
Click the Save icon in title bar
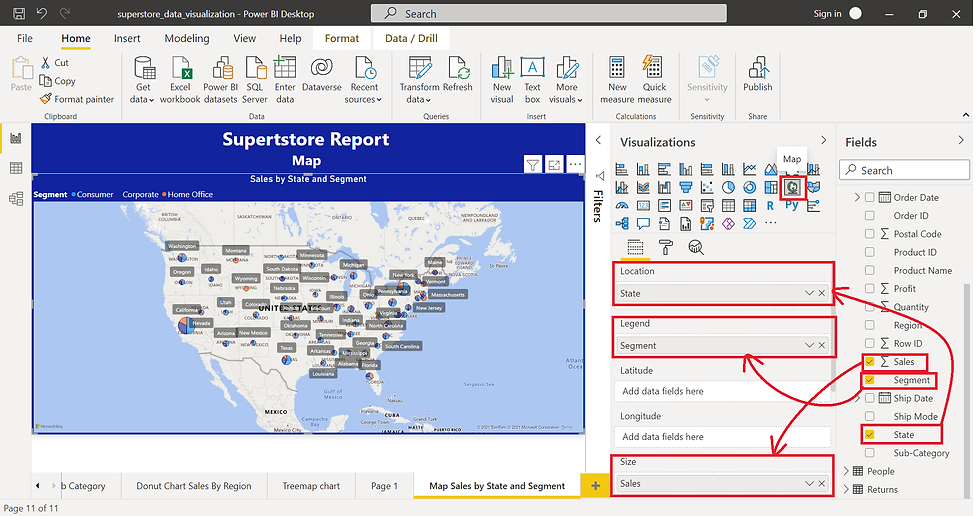[x=19, y=13]
